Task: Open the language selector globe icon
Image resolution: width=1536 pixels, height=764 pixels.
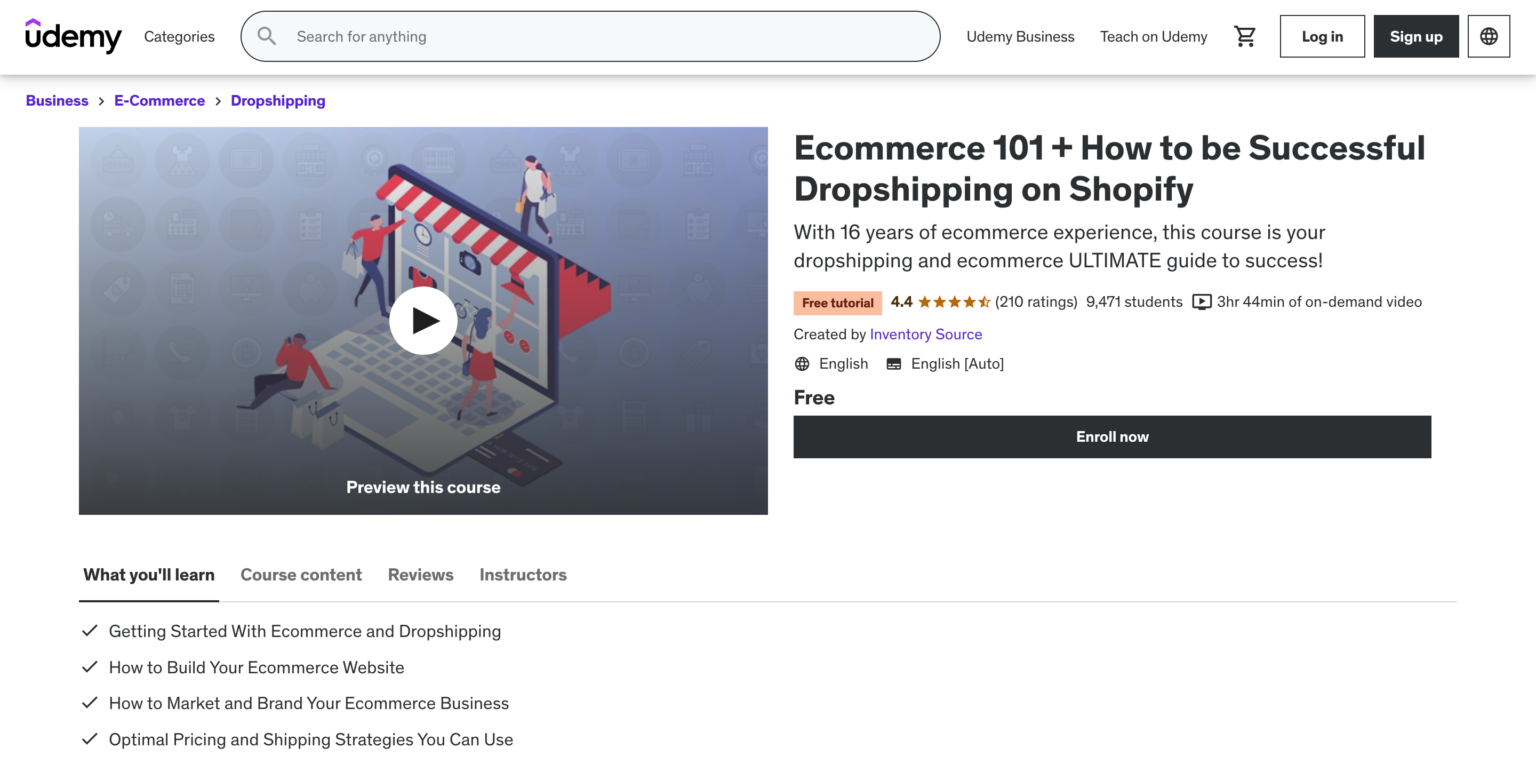Action: pos(1488,36)
